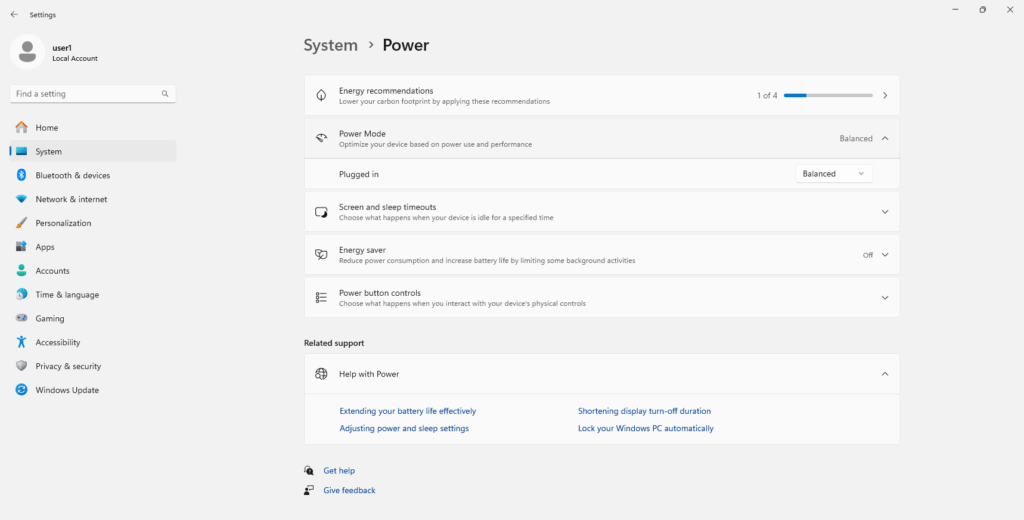This screenshot has height=520, width=1024.
Task: Click the Get help link
Action: click(339, 471)
